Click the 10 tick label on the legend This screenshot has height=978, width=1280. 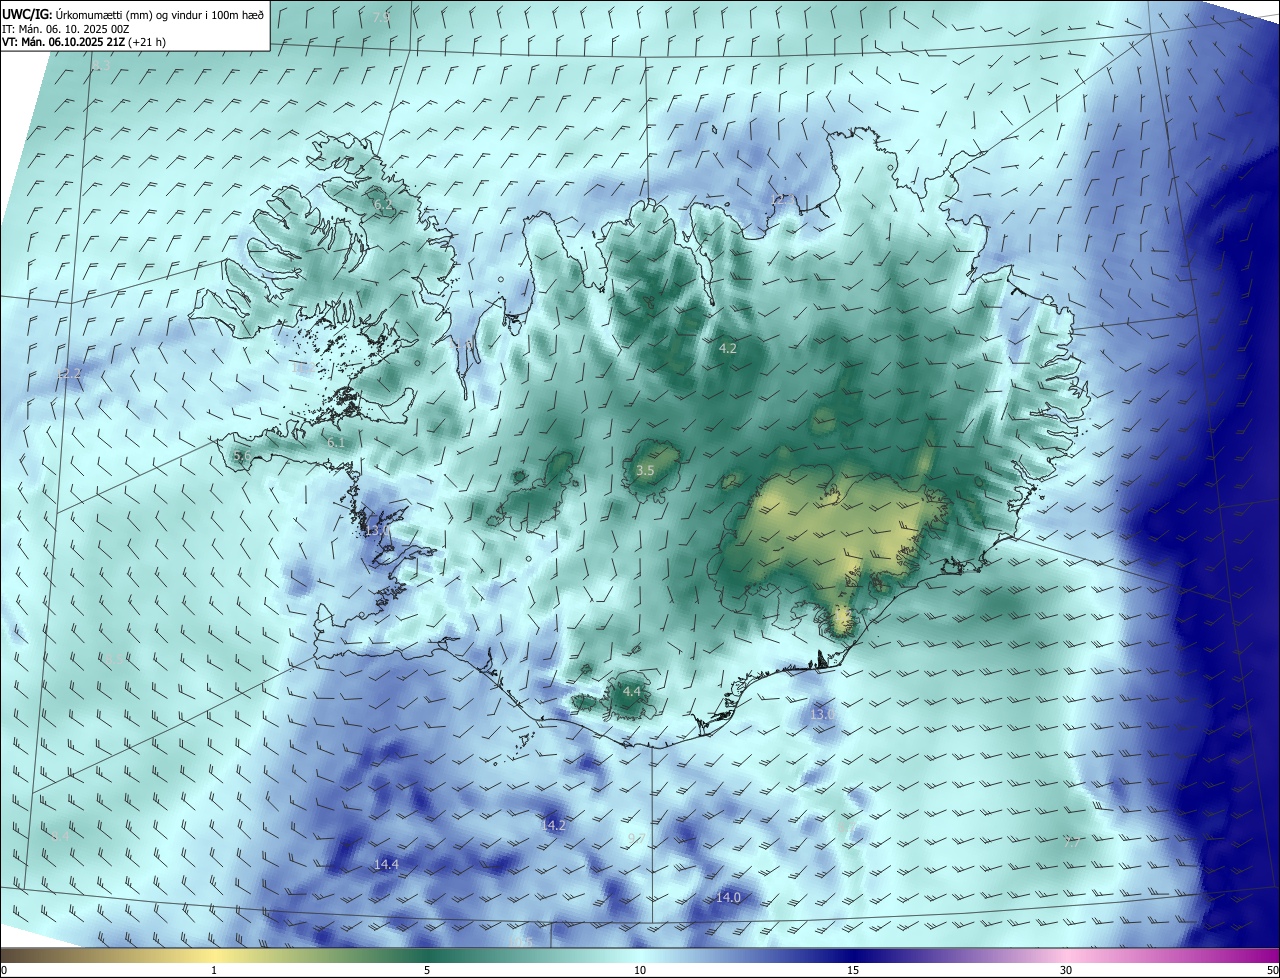pyautogui.click(x=640, y=970)
